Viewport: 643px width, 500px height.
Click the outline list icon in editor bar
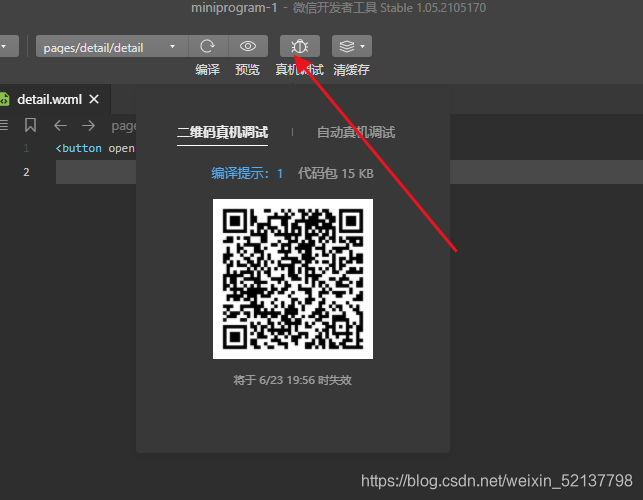[x=4, y=125]
